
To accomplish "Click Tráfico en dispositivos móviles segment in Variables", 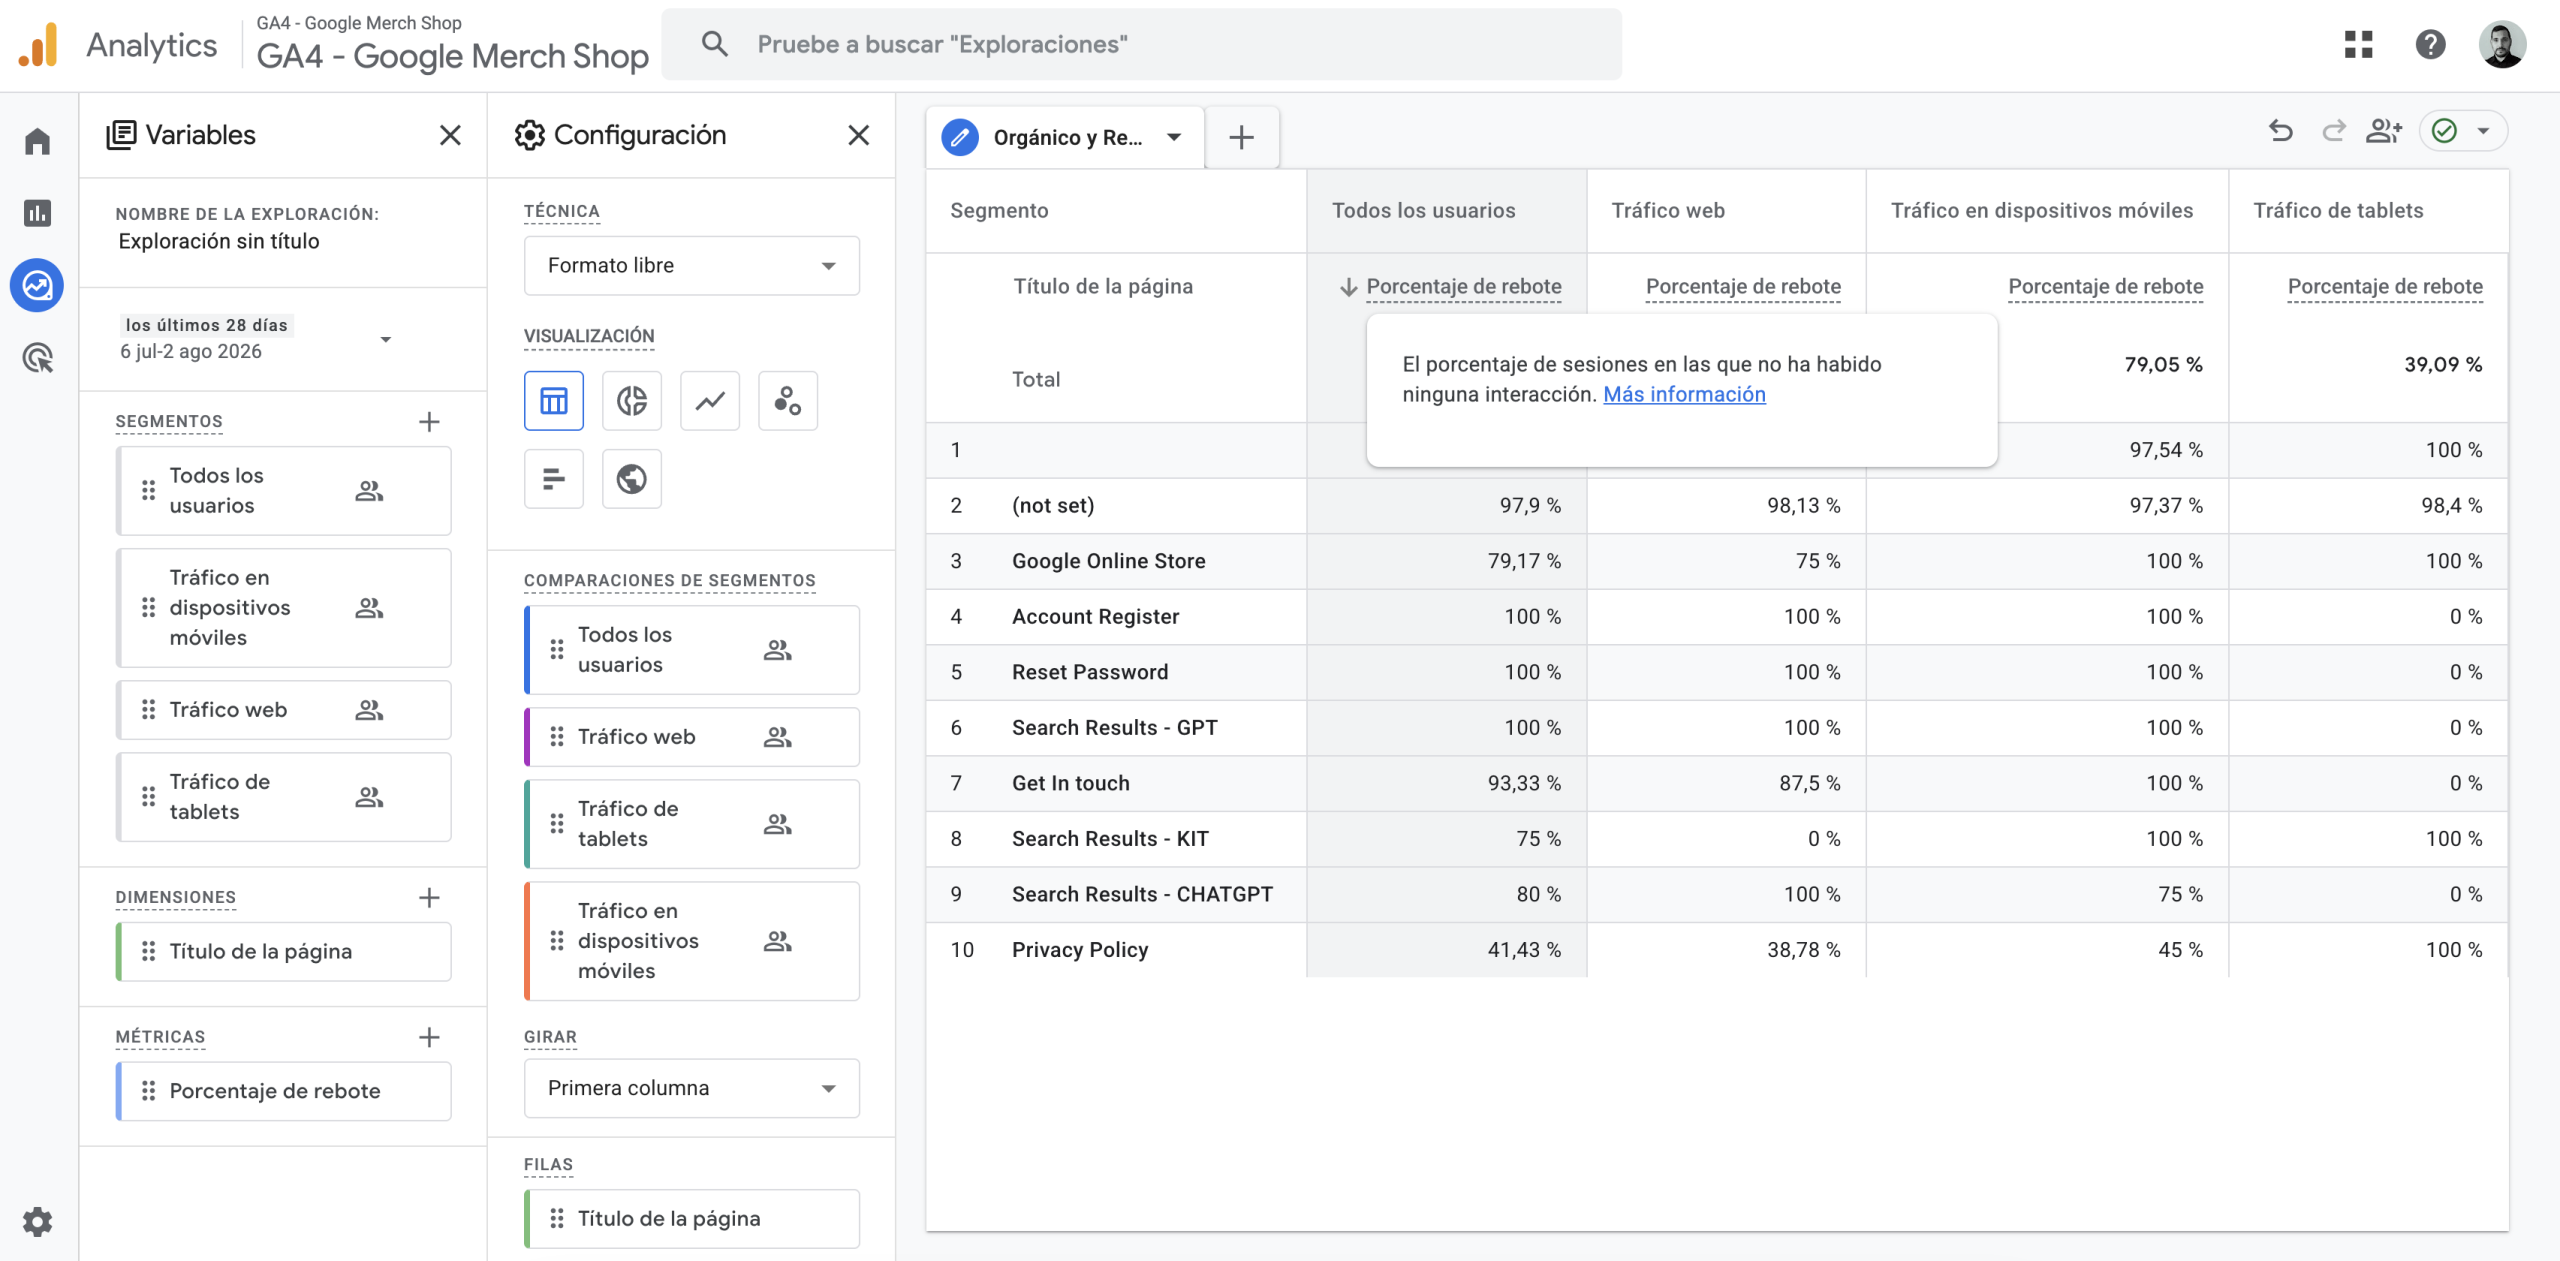I will click(x=284, y=608).
